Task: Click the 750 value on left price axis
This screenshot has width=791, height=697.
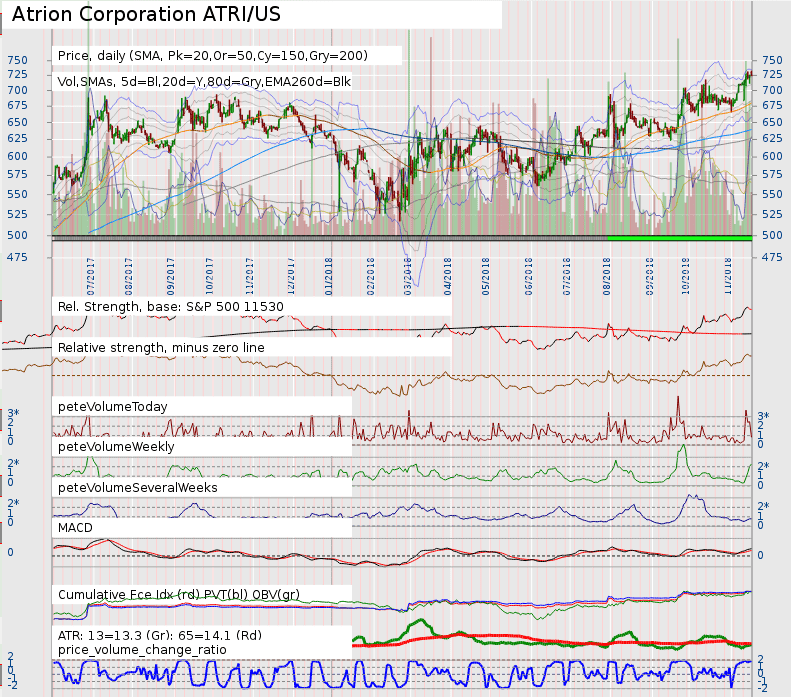Action: [18, 60]
